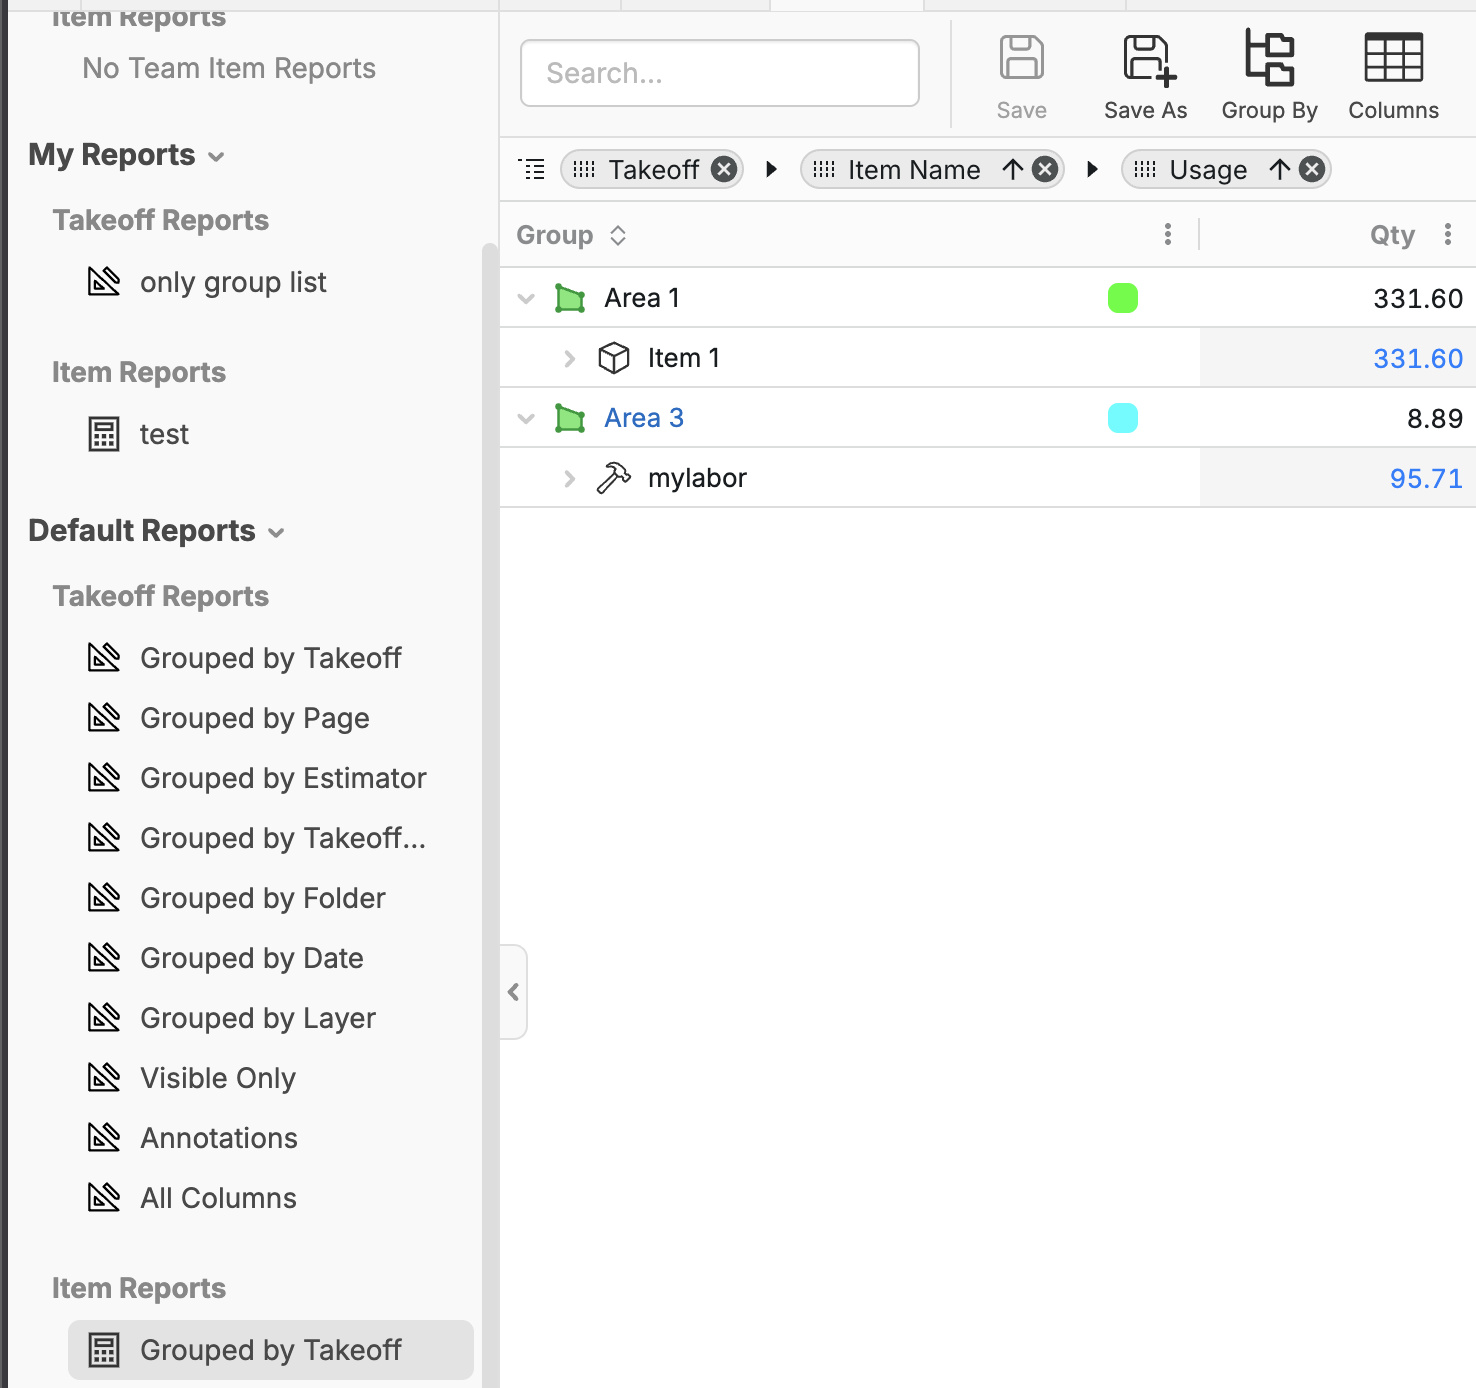Remove the Item Name grouping chip
Viewport: 1476px width, 1388px height.
pos(1045,170)
